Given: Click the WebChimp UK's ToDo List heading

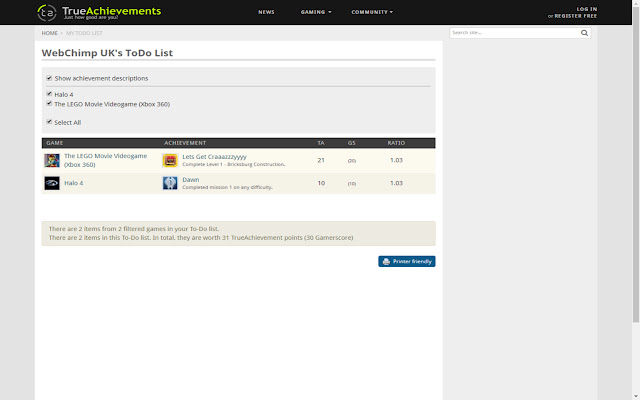Looking at the screenshot, I should click(x=107, y=53).
